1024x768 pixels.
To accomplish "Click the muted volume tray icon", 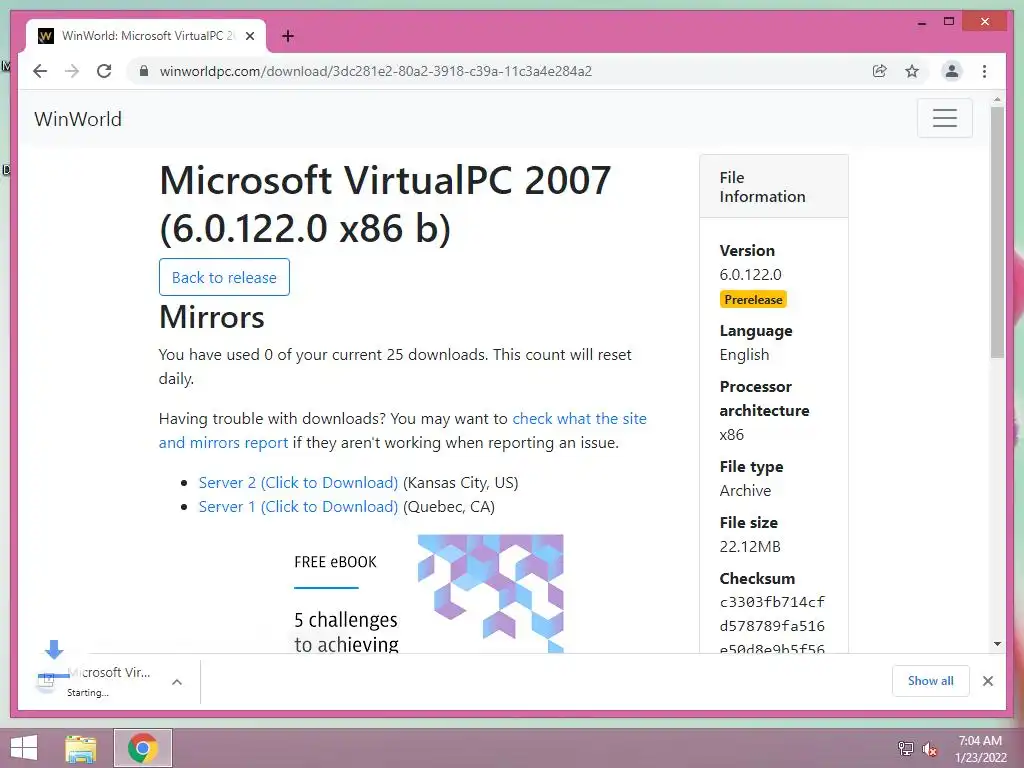I will (x=929, y=748).
